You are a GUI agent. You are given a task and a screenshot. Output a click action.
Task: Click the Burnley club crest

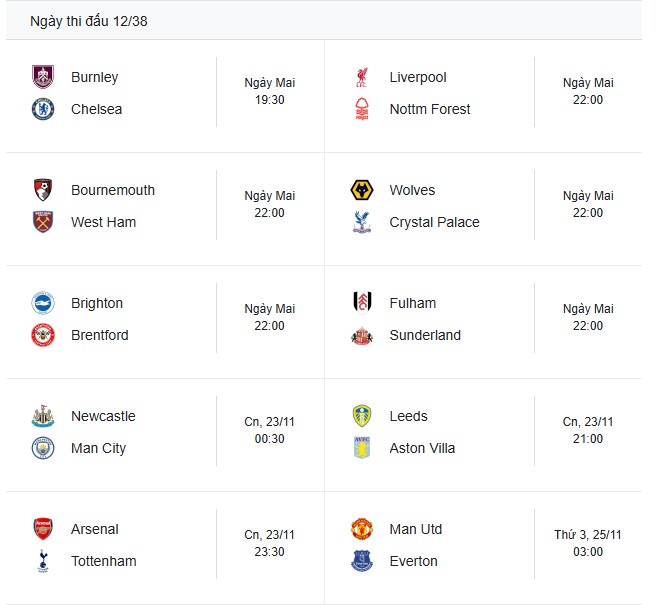(42, 78)
